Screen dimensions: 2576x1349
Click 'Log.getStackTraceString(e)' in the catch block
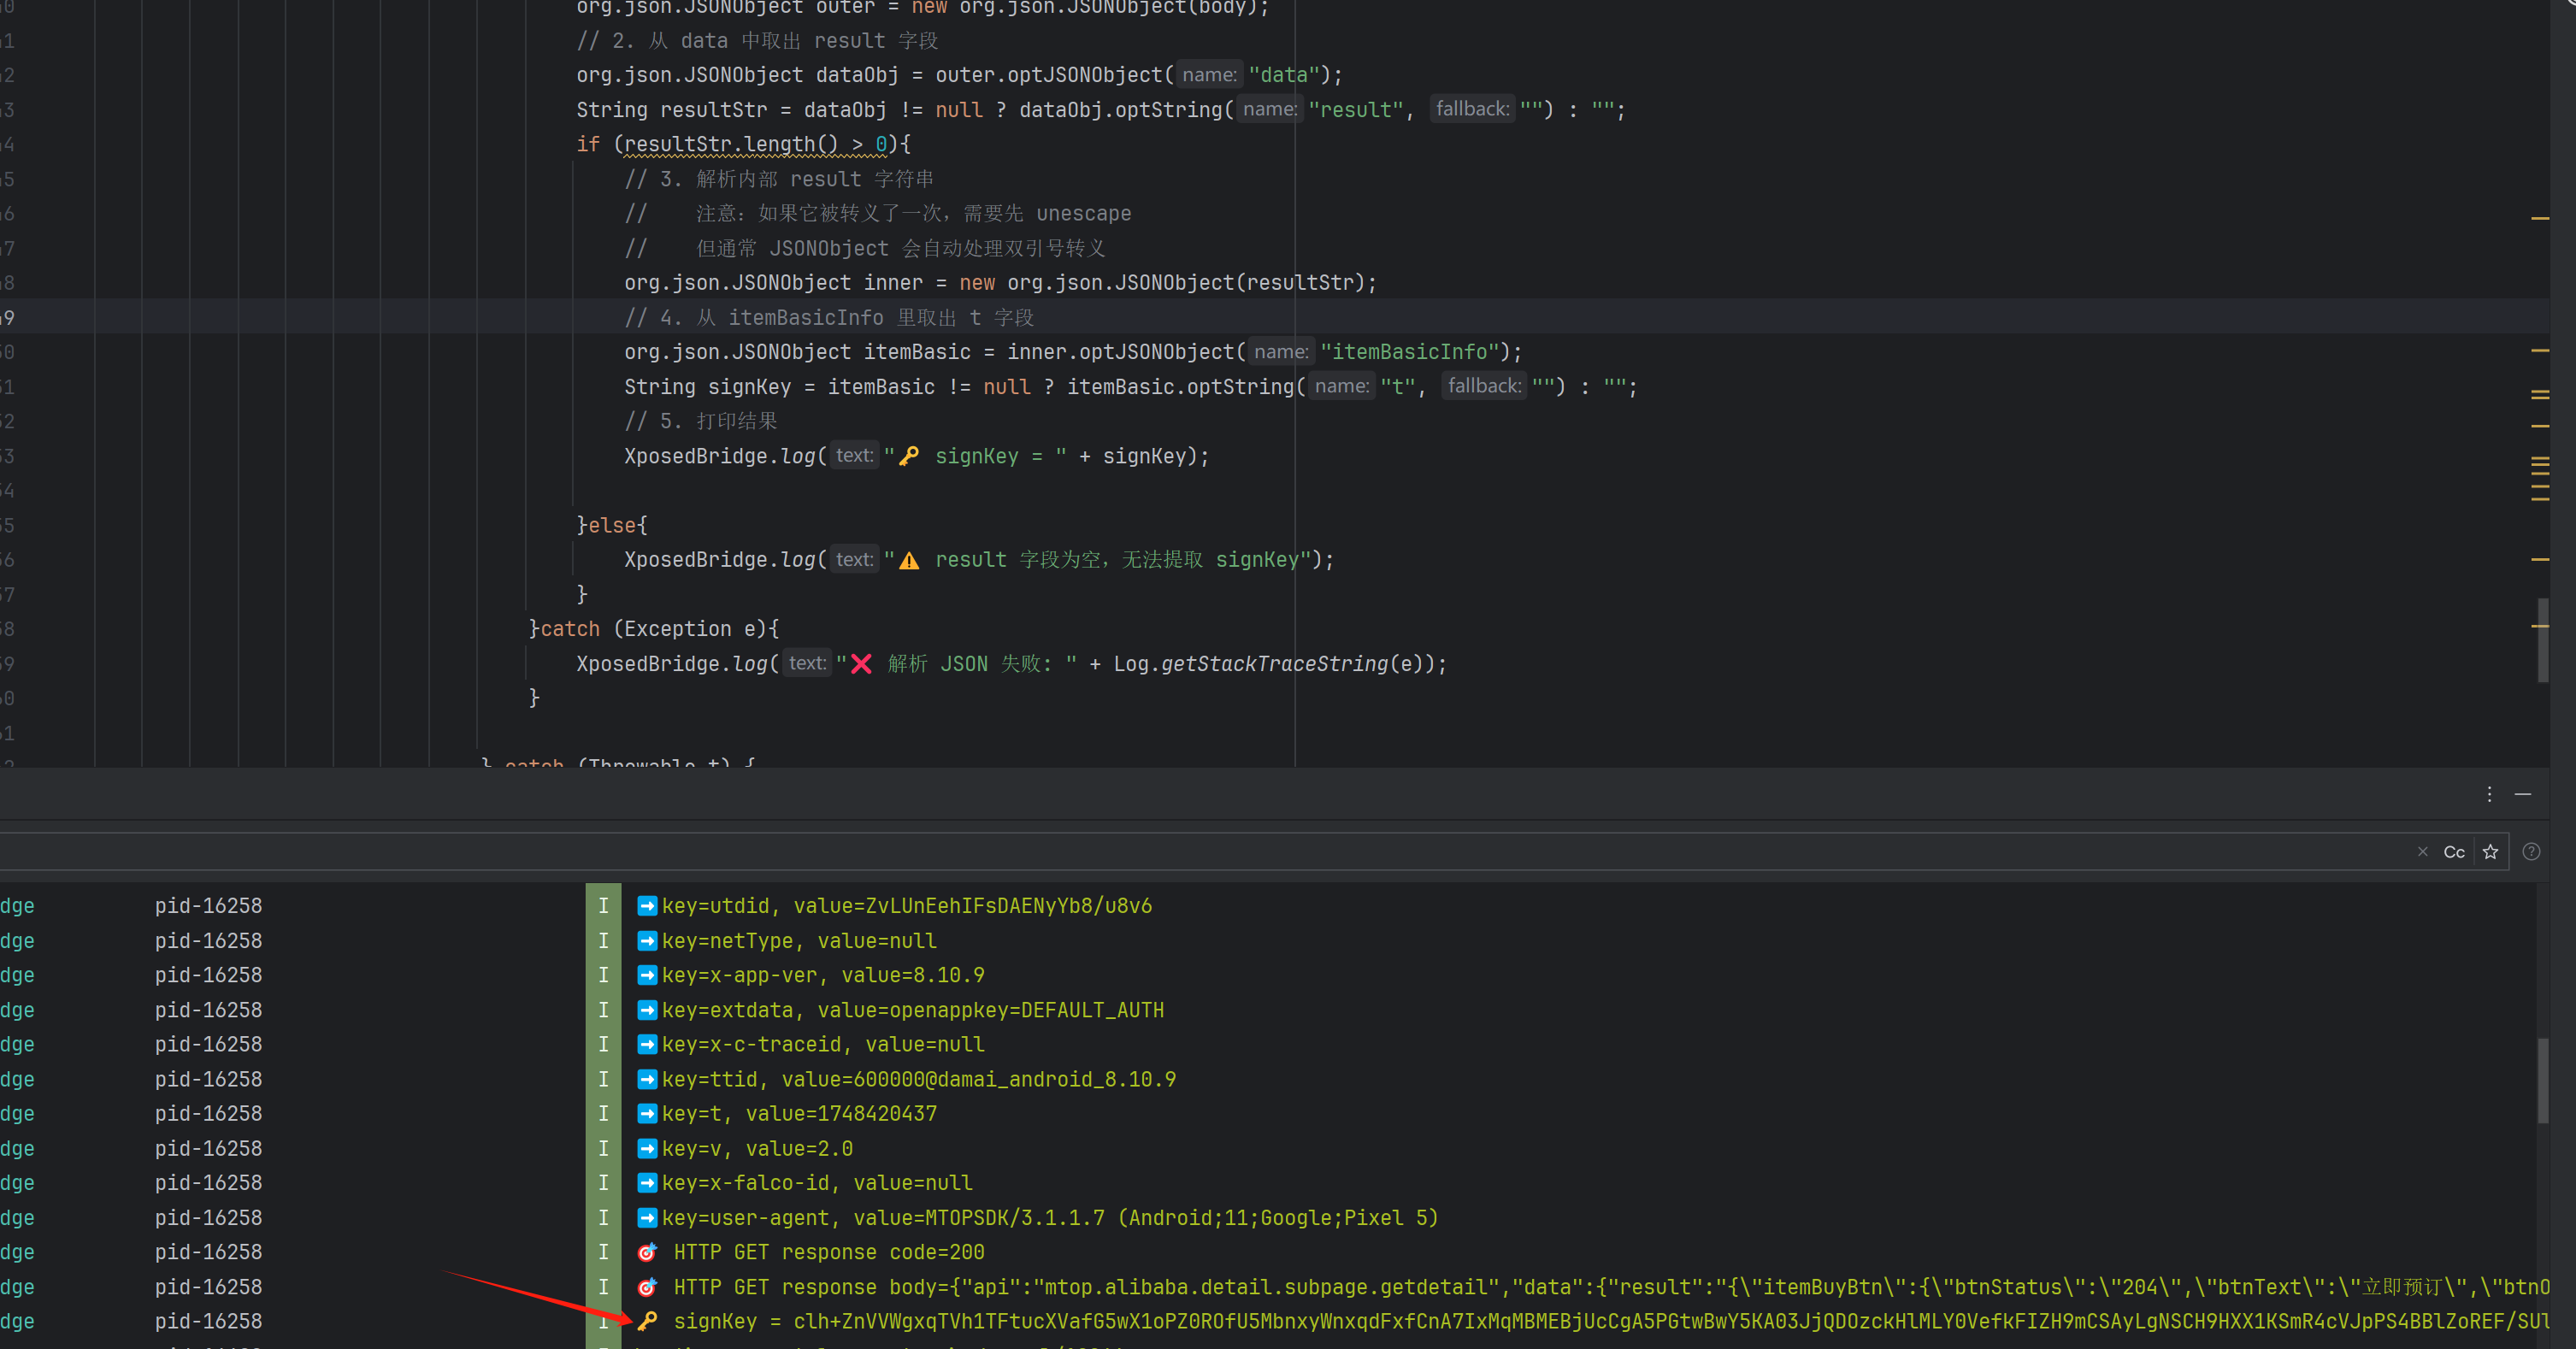click(x=1268, y=664)
